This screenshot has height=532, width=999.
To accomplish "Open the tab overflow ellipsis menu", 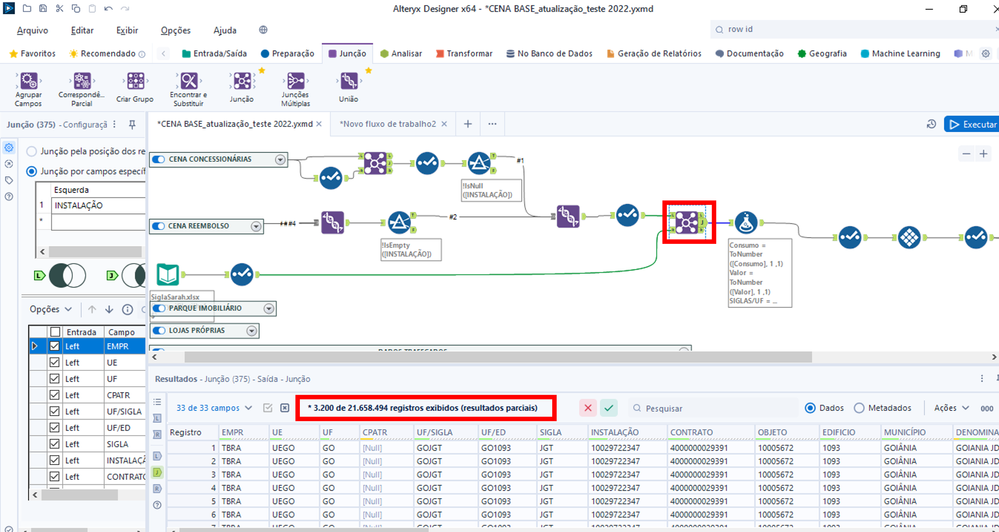I will click(x=492, y=124).
